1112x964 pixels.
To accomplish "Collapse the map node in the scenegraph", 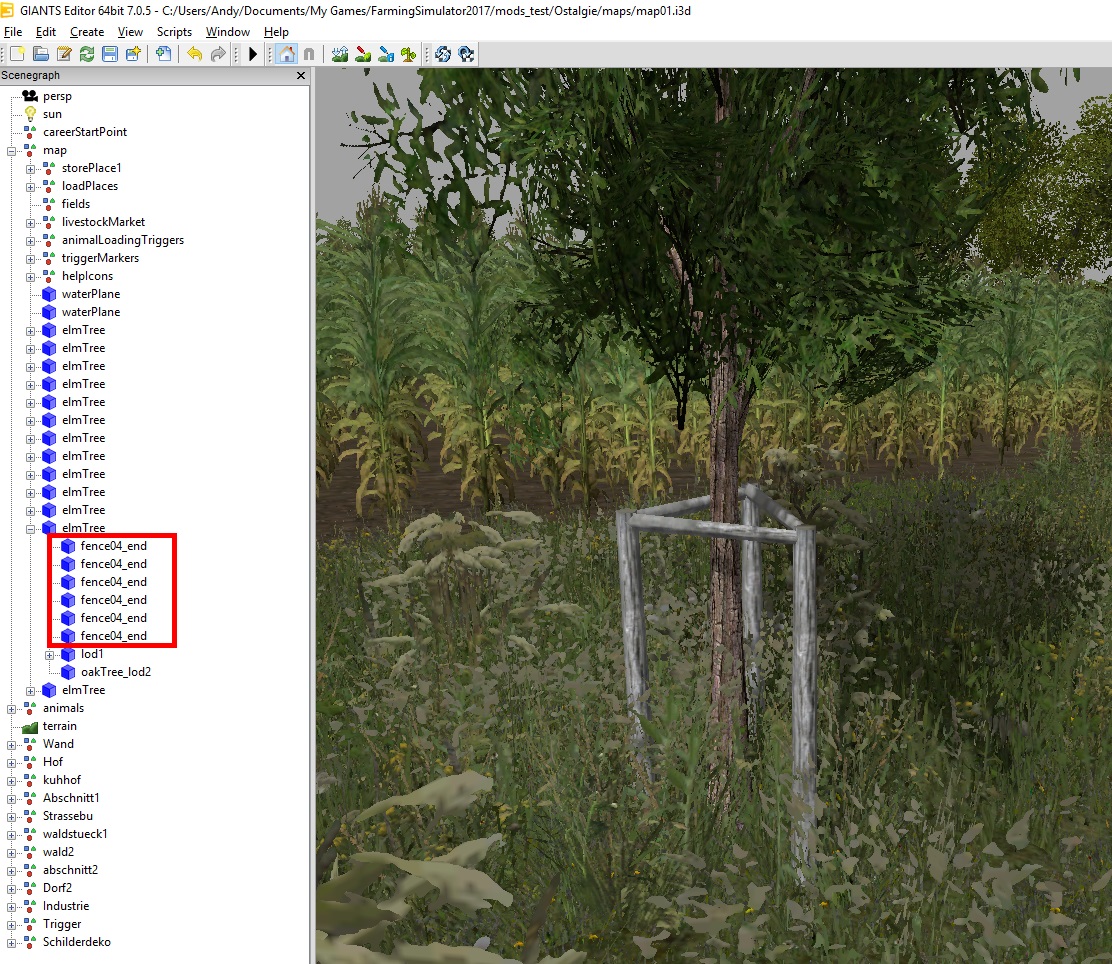I will [12, 151].
